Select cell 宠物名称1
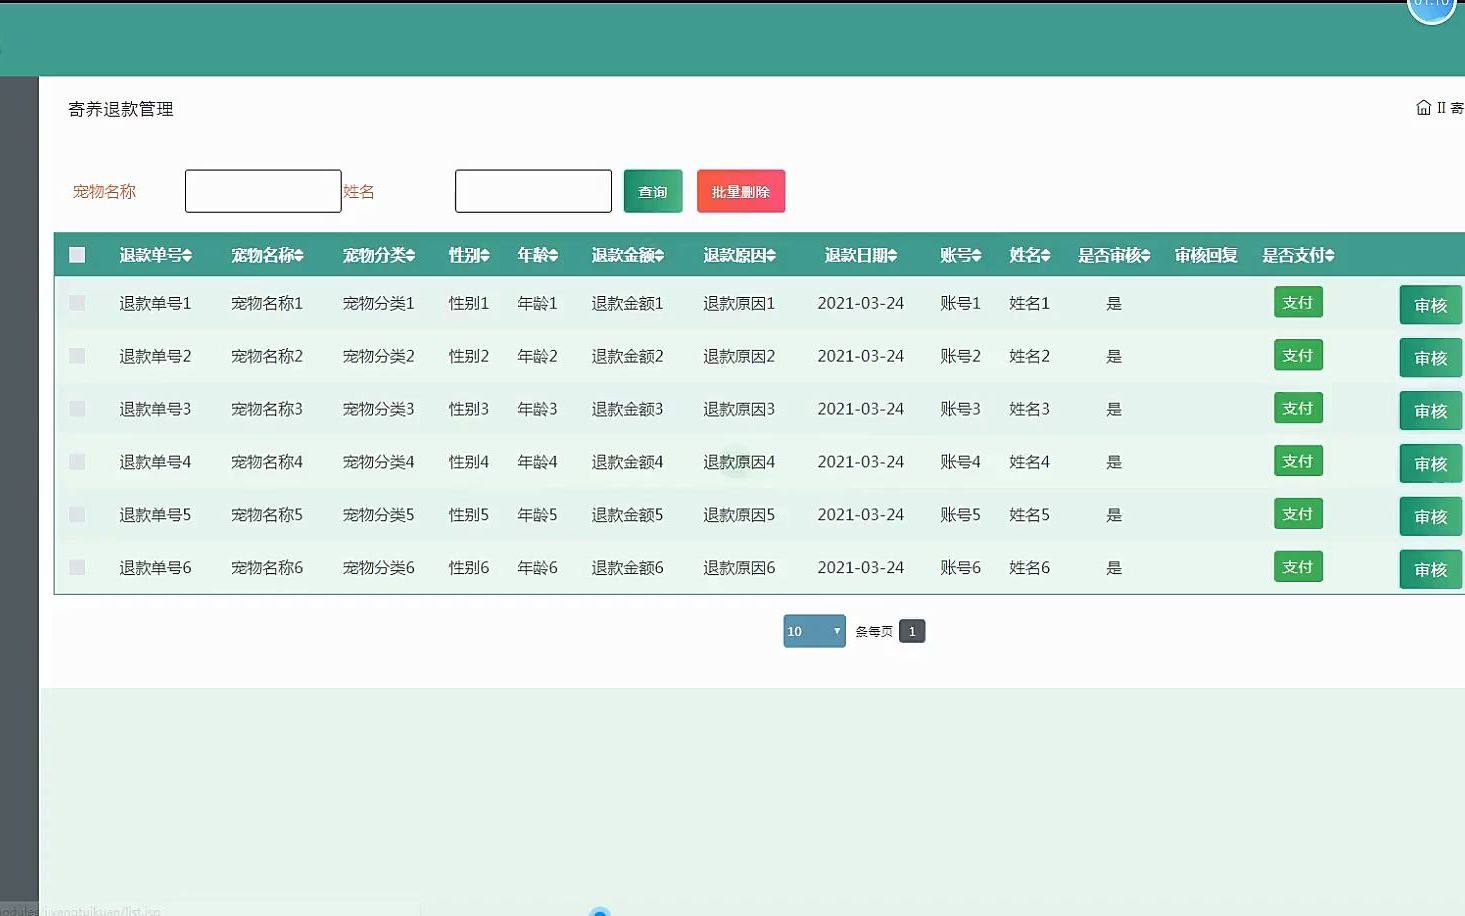The image size is (1465, 916). pos(267,303)
